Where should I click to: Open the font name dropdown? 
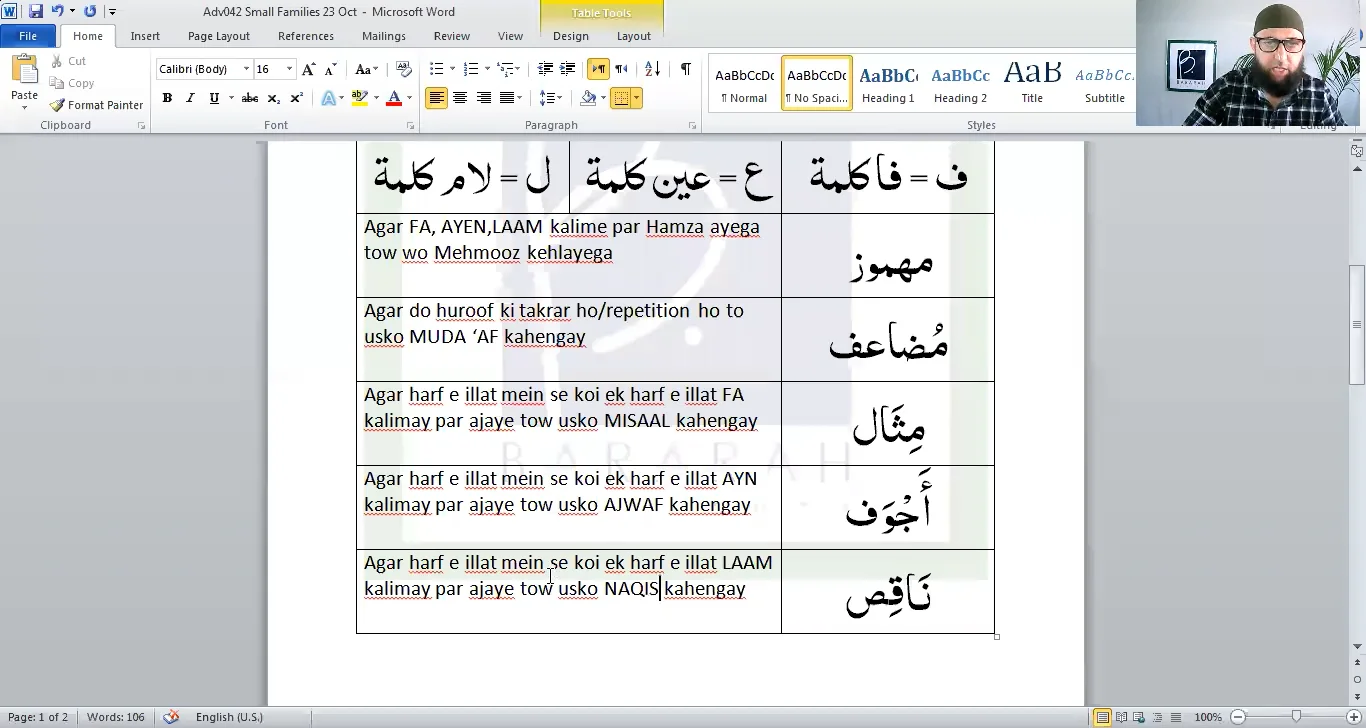246,69
